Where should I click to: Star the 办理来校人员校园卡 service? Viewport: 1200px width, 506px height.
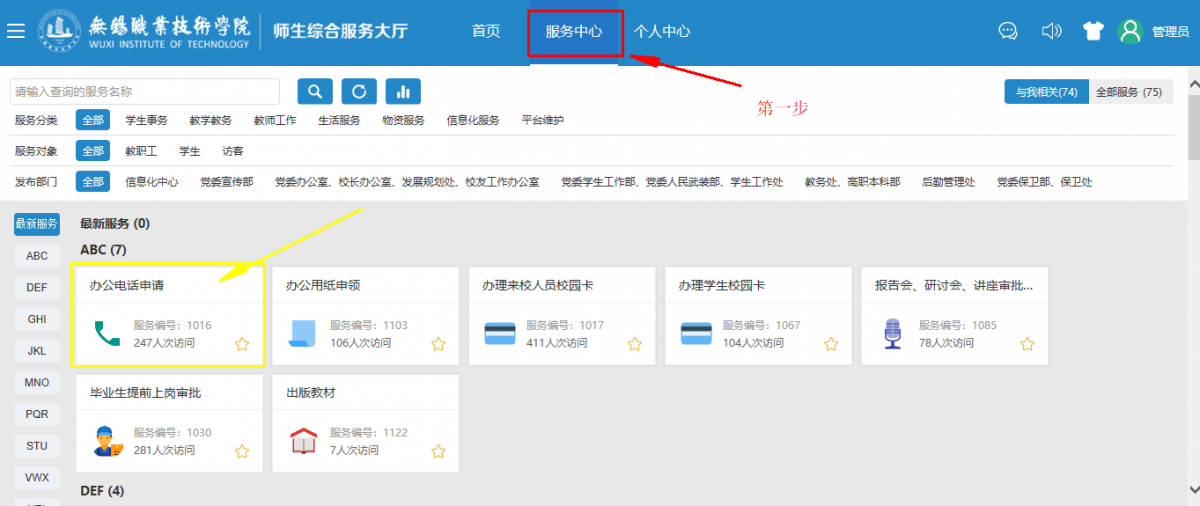pos(634,344)
